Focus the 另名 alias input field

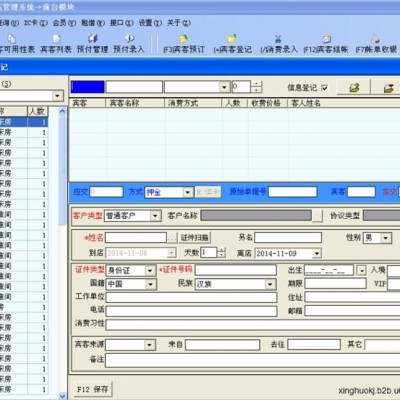288,238
